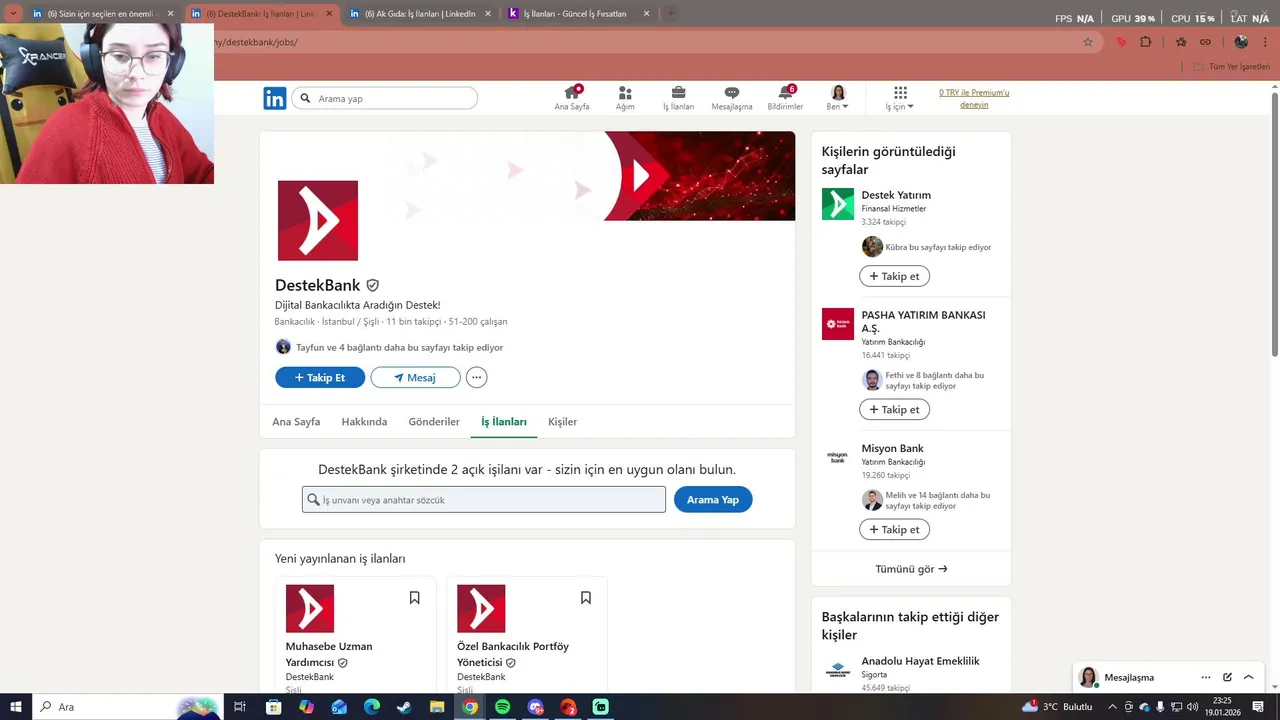Bookmark this page with star icon
1280x720 pixels.
point(1088,42)
